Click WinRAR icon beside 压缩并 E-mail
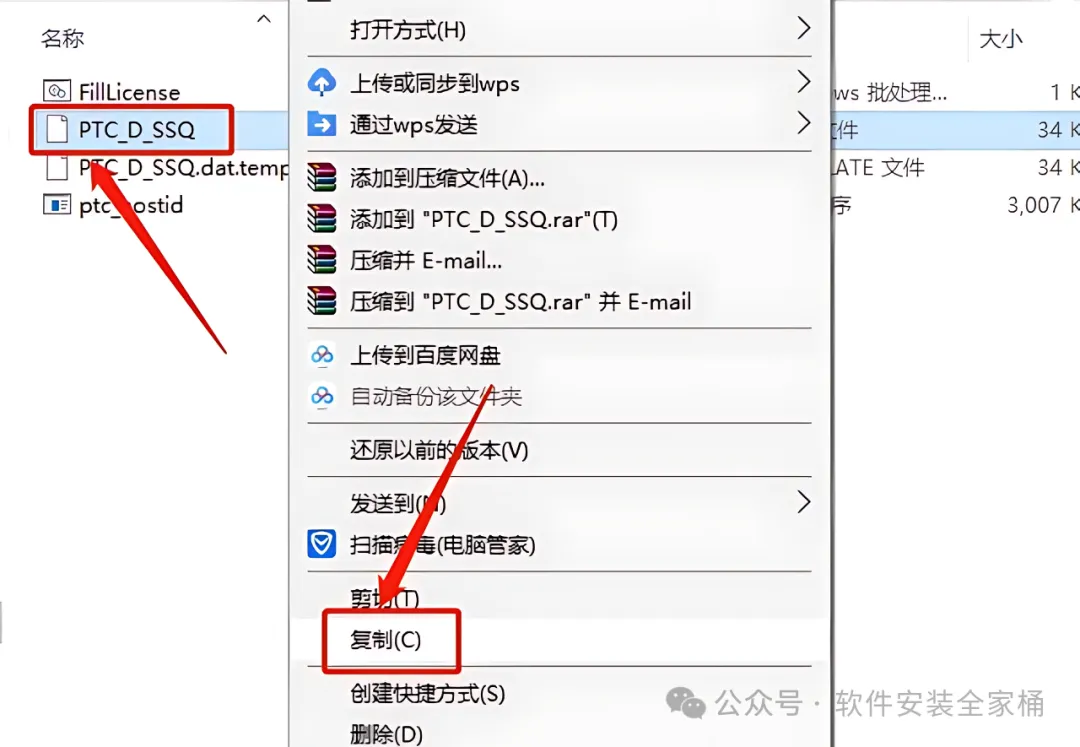 (x=322, y=260)
